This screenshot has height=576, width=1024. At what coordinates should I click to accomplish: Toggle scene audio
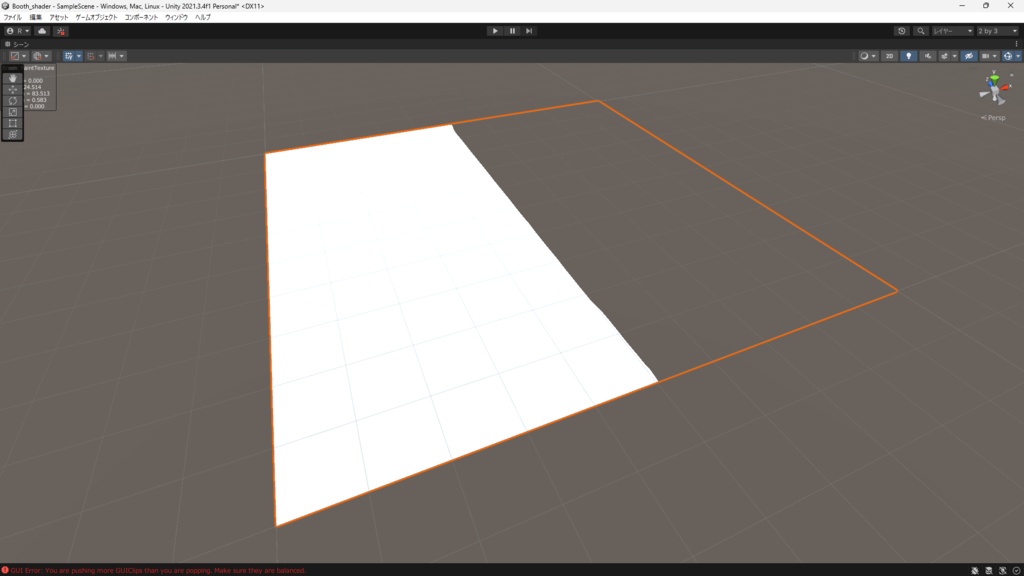[927, 56]
